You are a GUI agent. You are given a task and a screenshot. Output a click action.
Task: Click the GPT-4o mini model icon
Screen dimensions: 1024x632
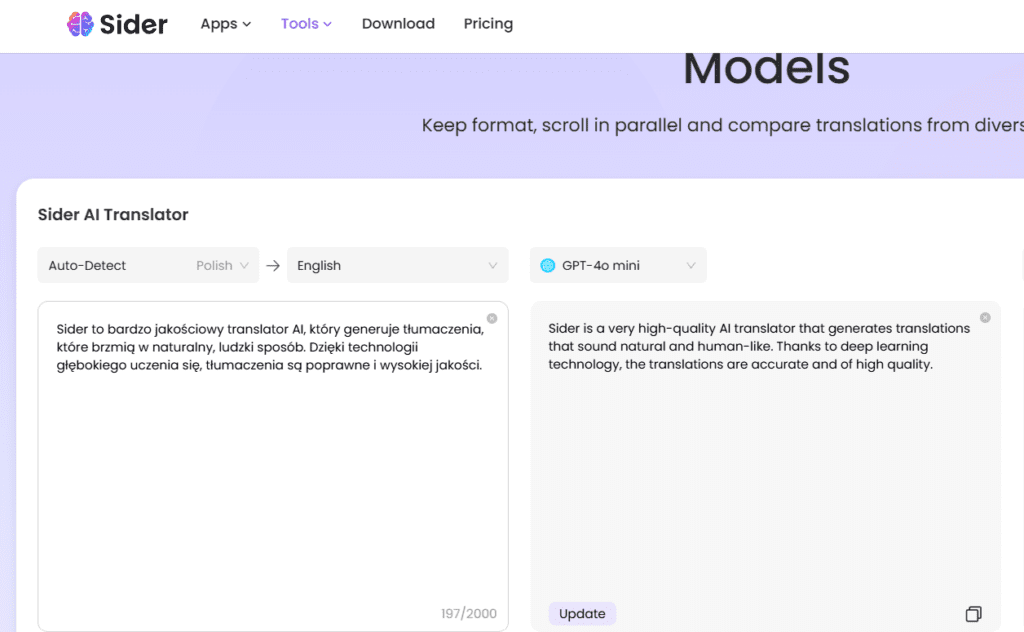548,266
